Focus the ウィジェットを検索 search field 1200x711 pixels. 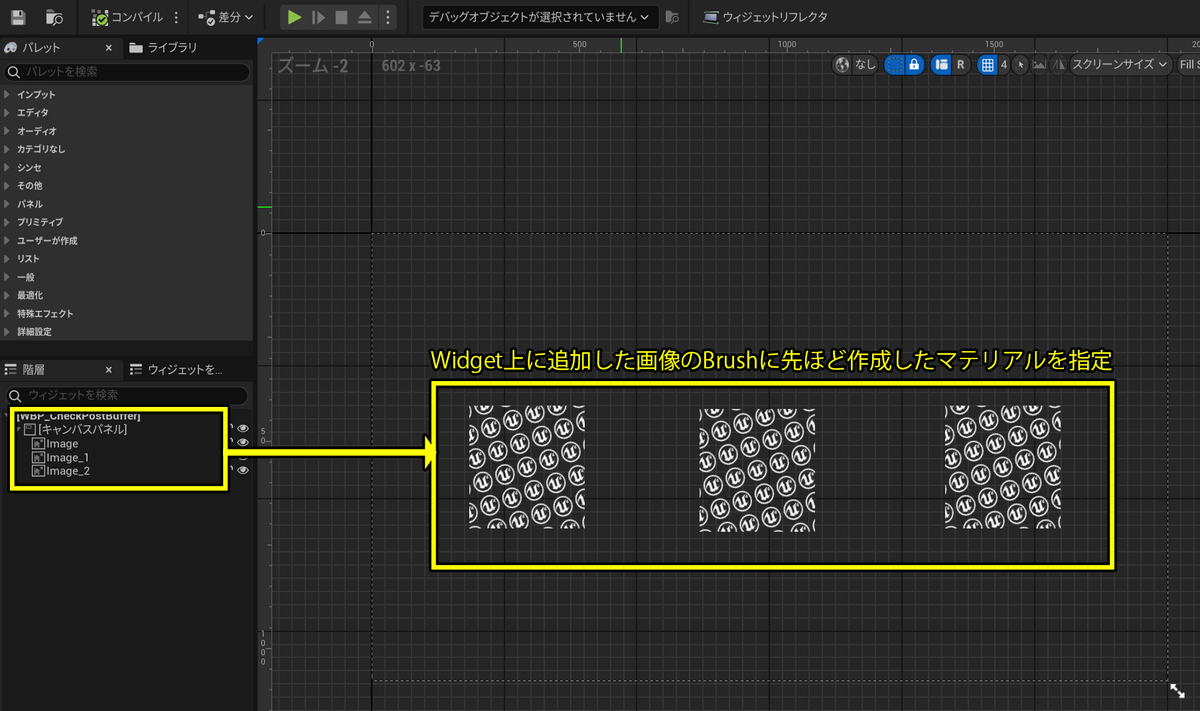(x=126, y=395)
